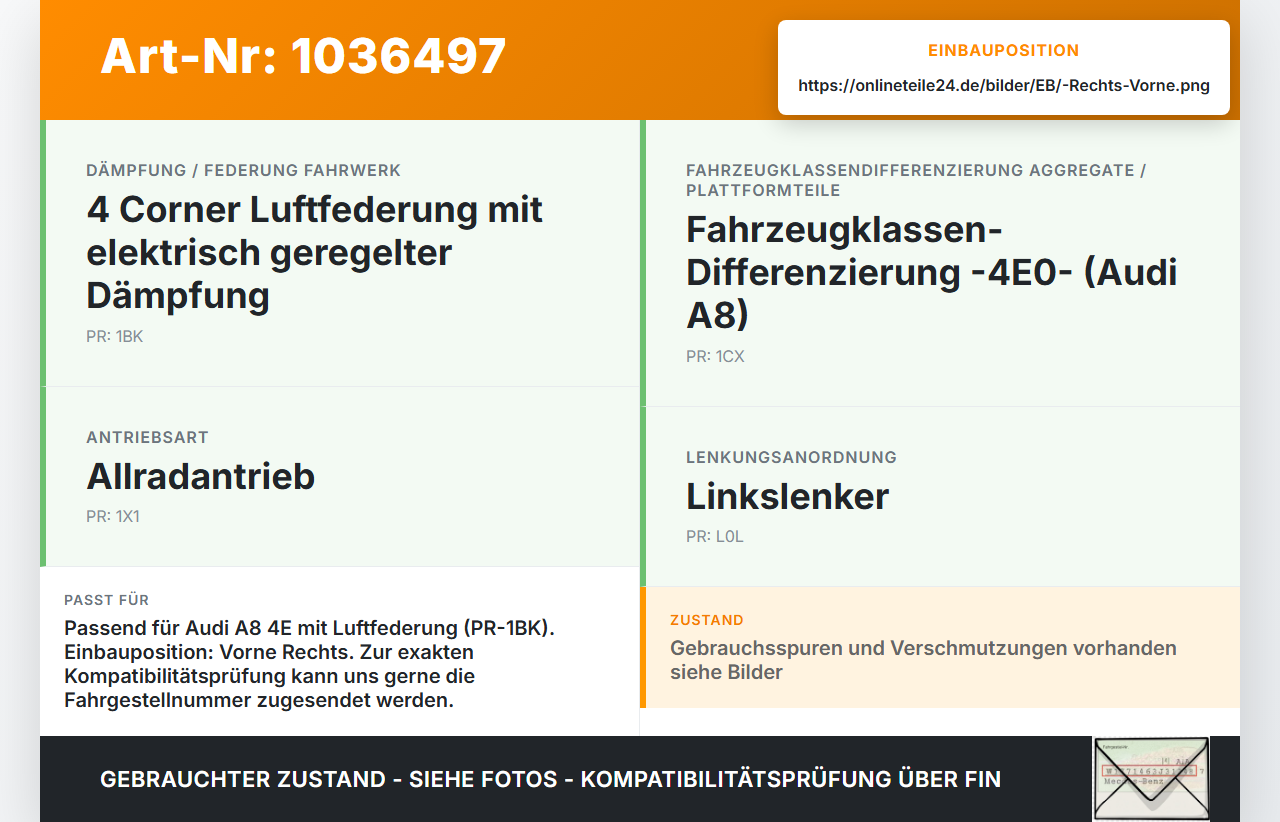Click the PASST FÜR label

click(x=107, y=600)
